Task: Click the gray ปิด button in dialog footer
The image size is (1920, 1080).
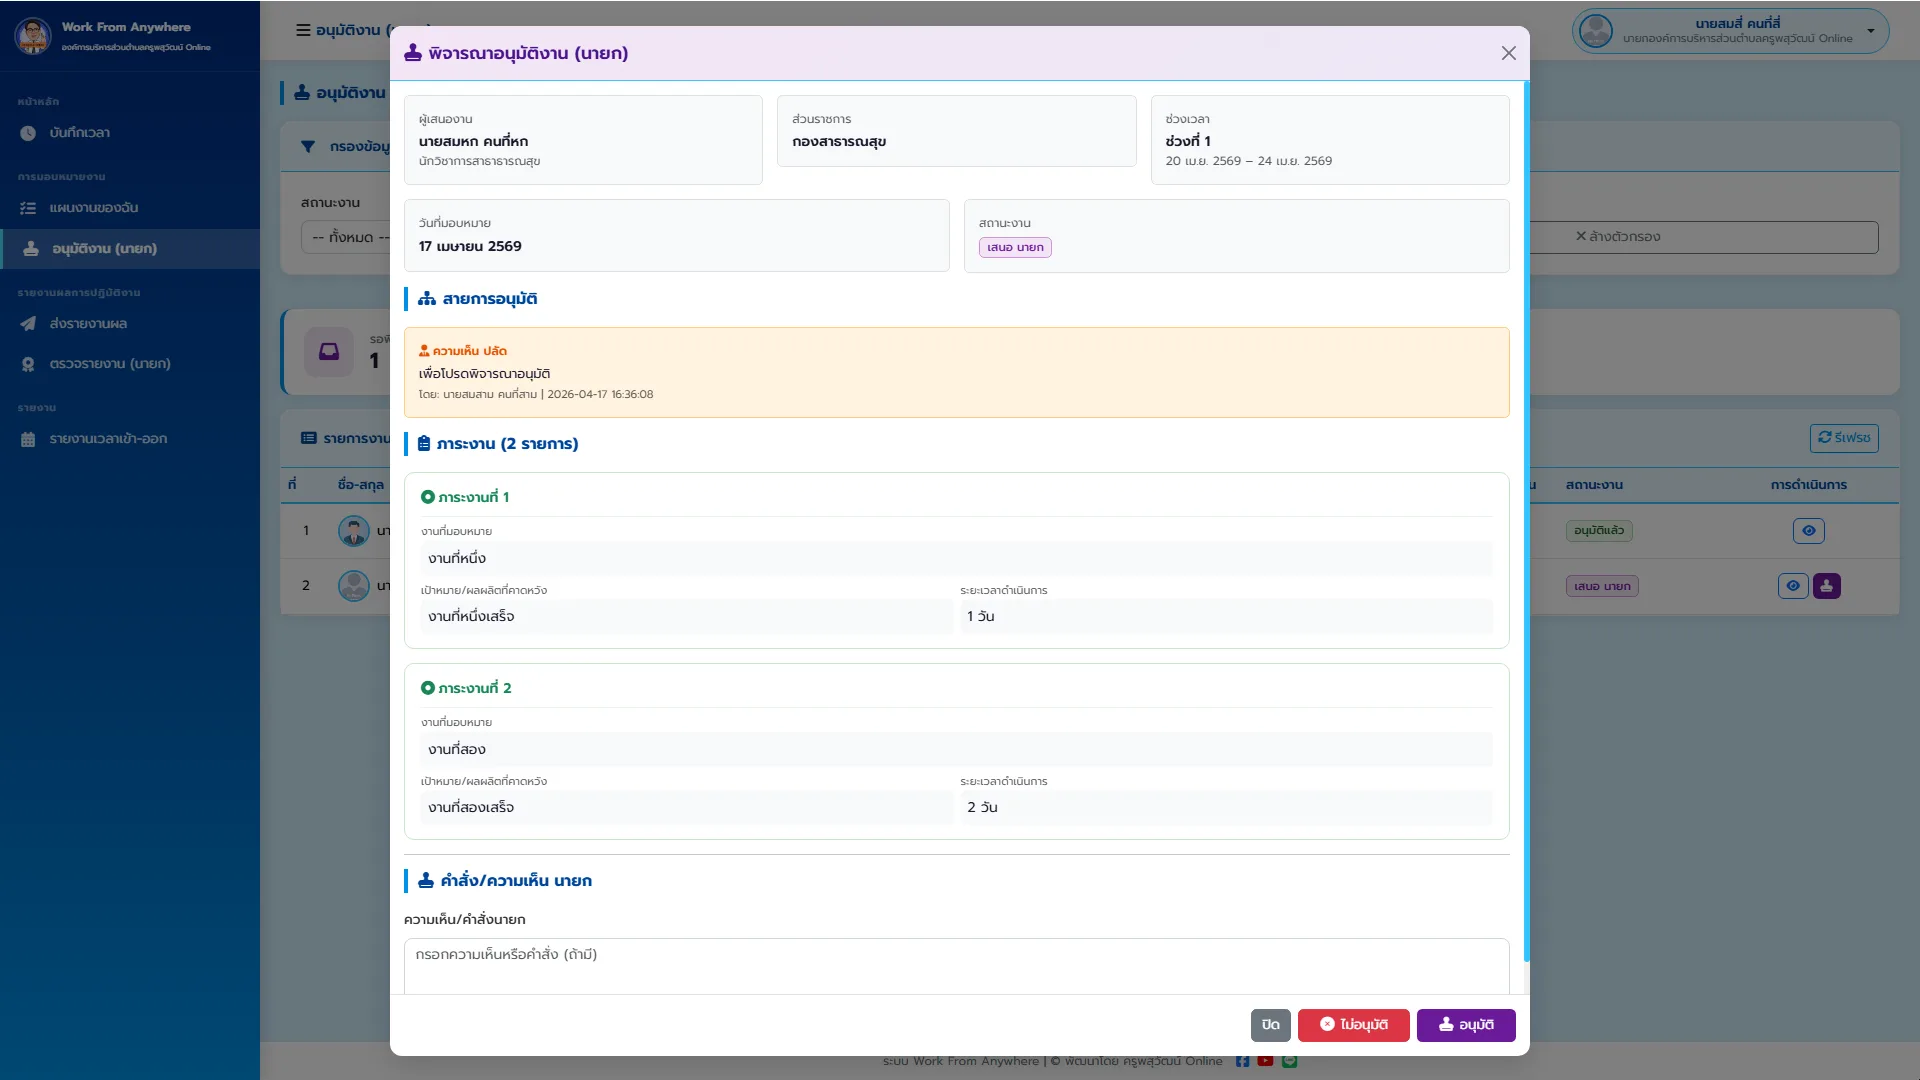Action: coord(1271,1025)
